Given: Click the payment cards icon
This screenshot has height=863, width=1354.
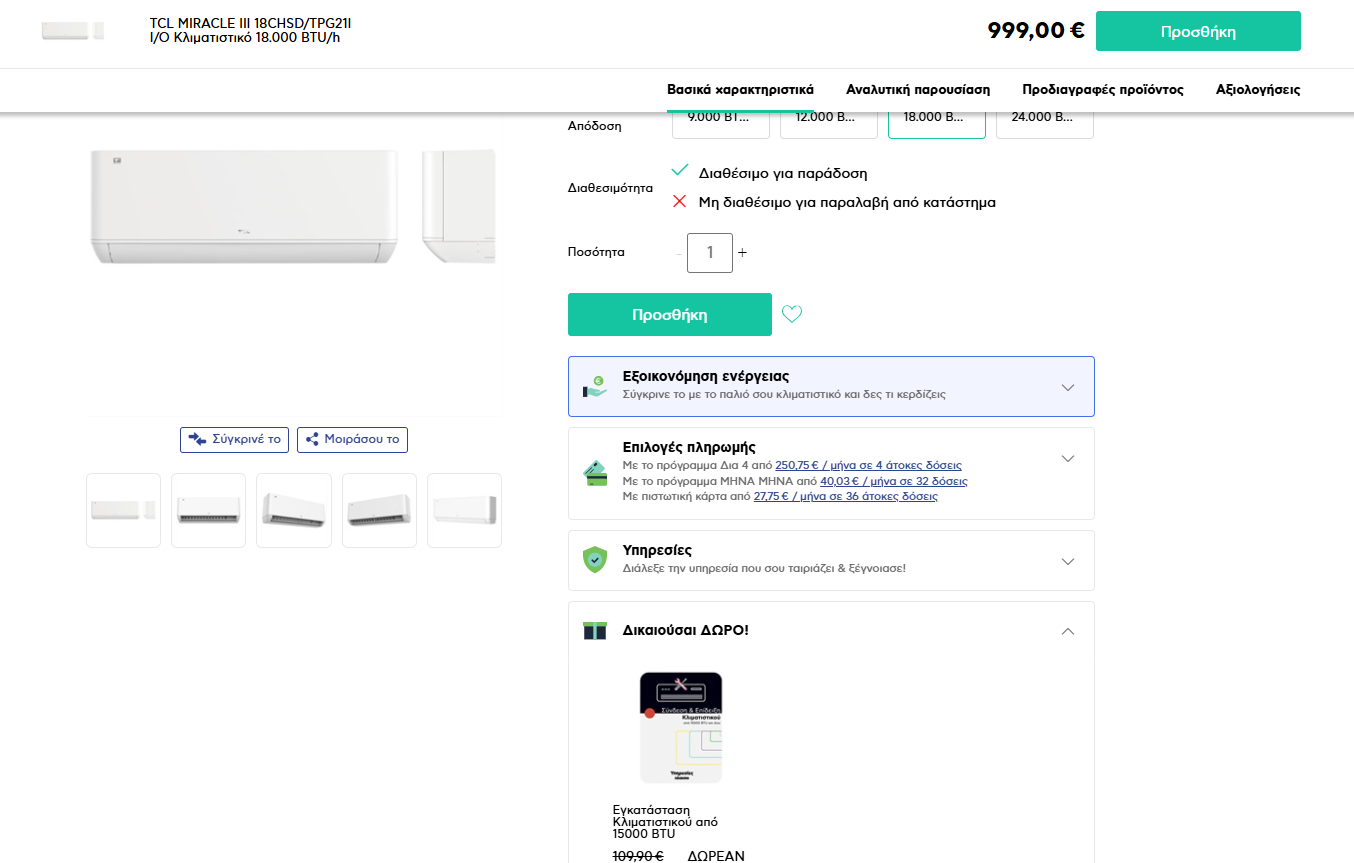Looking at the screenshot, I should coord(595,473).
